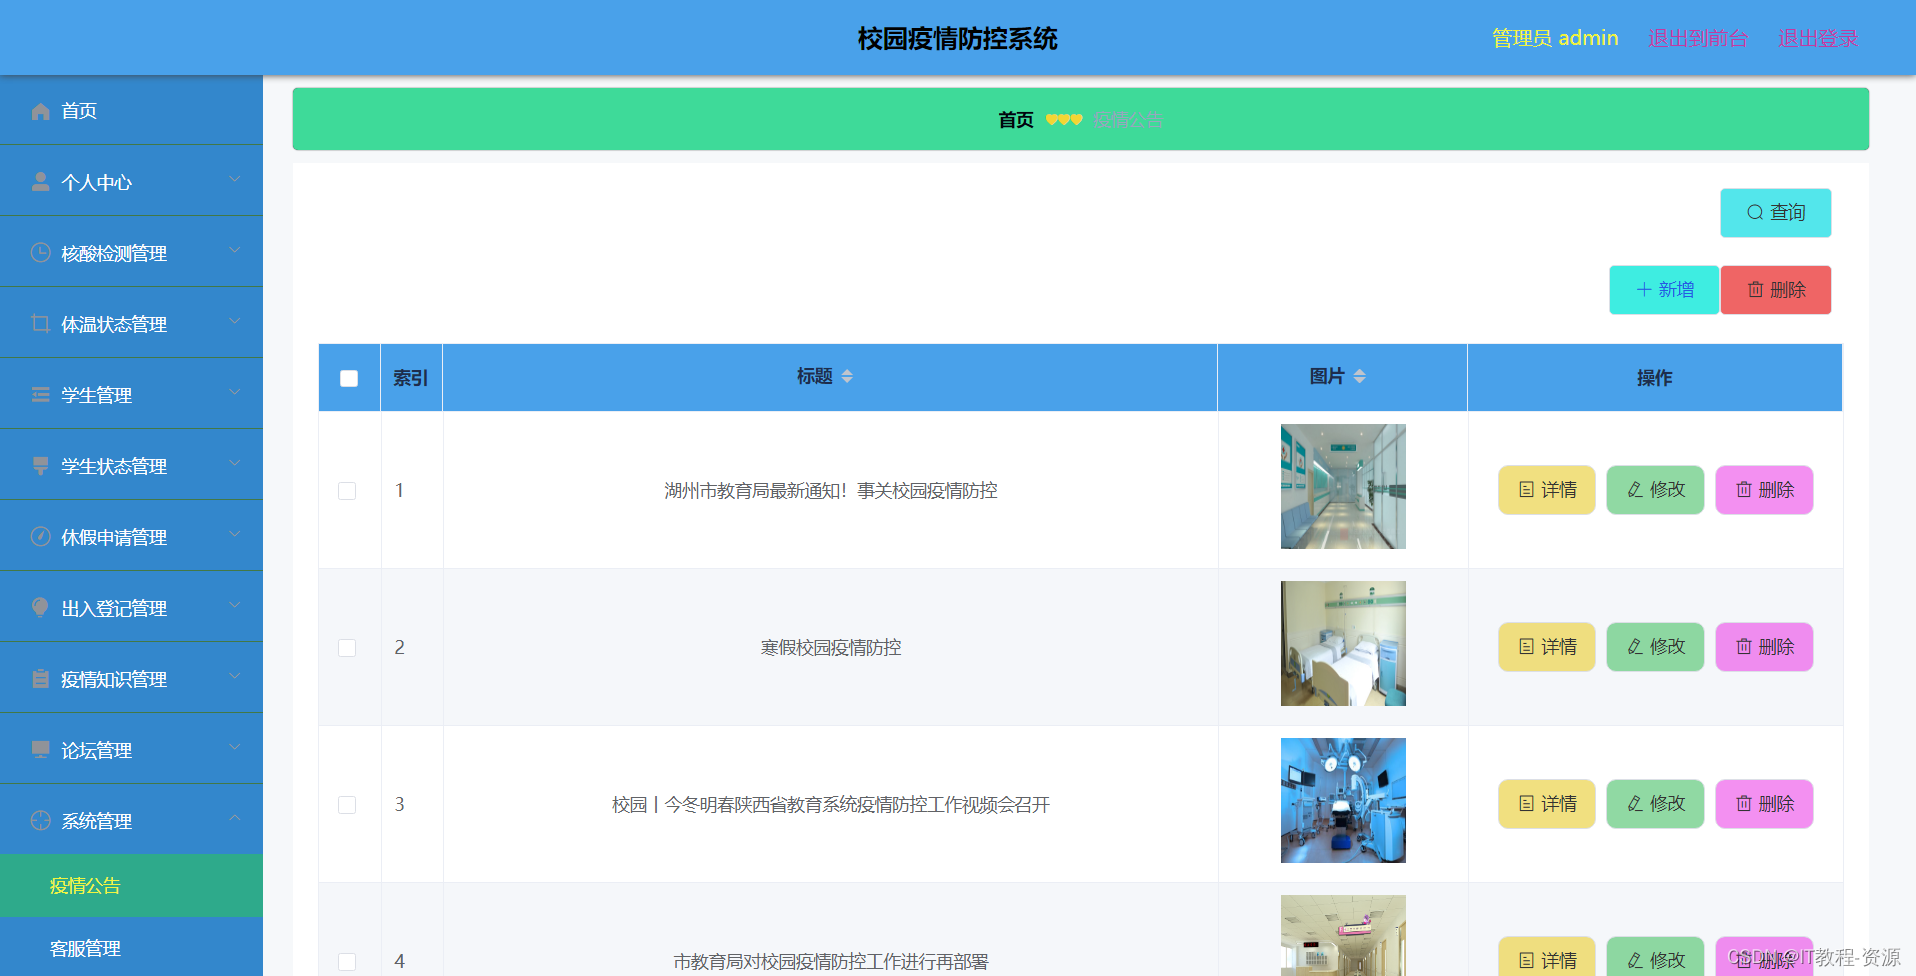Check the checkbox for row 2

point(347,648)
